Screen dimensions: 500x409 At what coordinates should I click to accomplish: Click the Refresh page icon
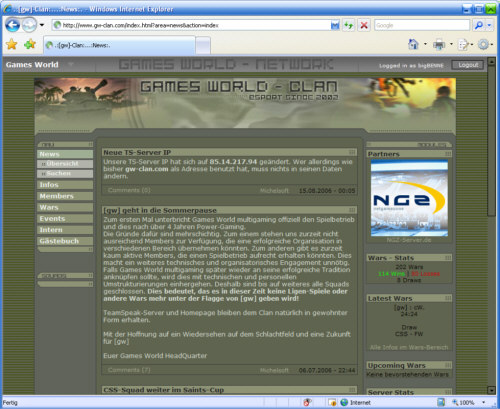(x=348, y=25)
